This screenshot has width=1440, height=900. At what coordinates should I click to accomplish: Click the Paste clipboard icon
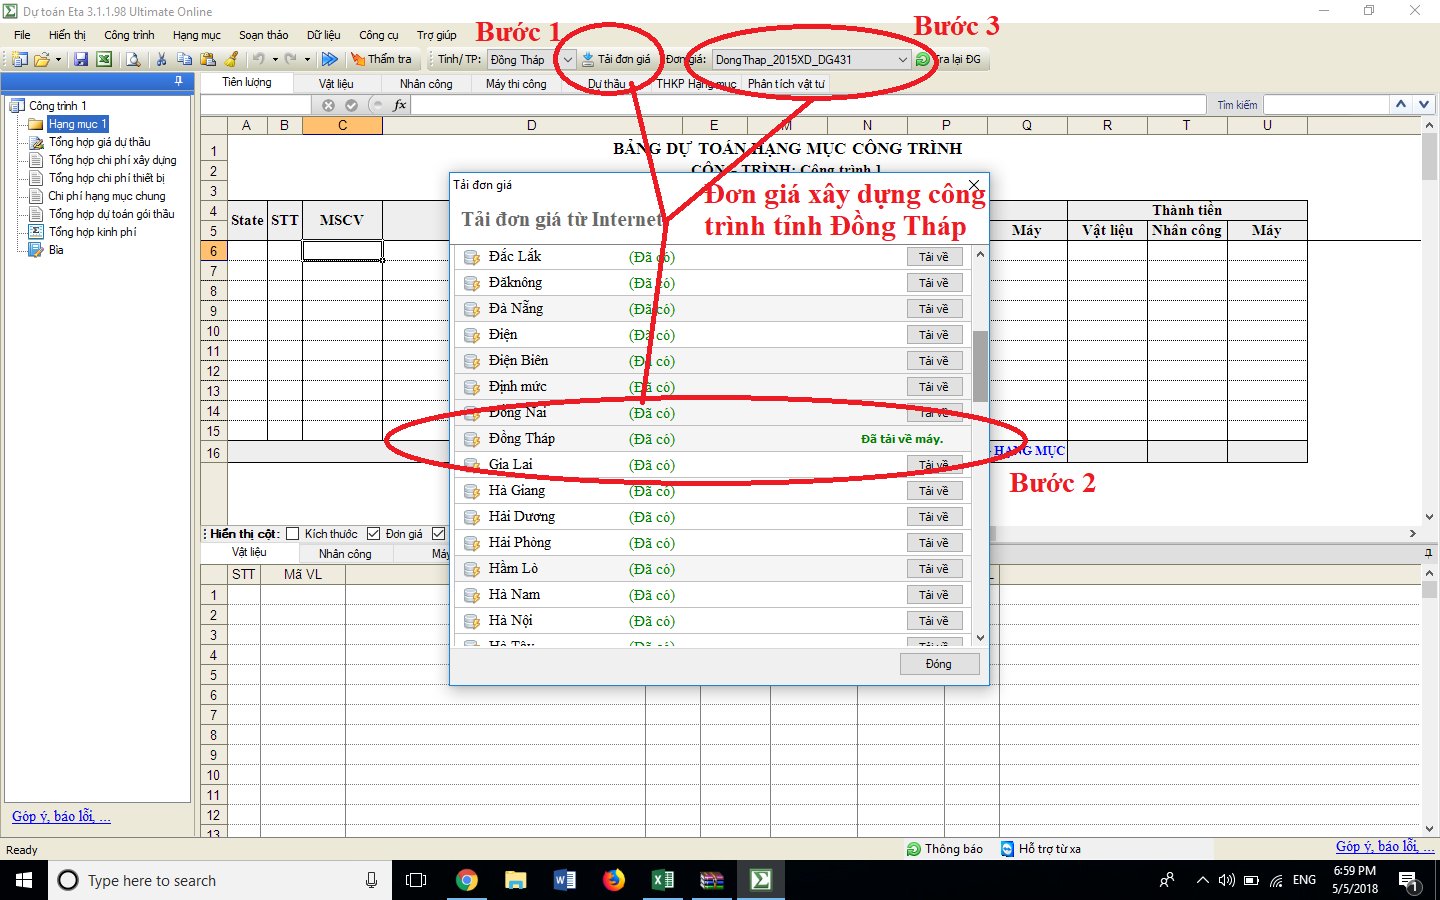209,60
